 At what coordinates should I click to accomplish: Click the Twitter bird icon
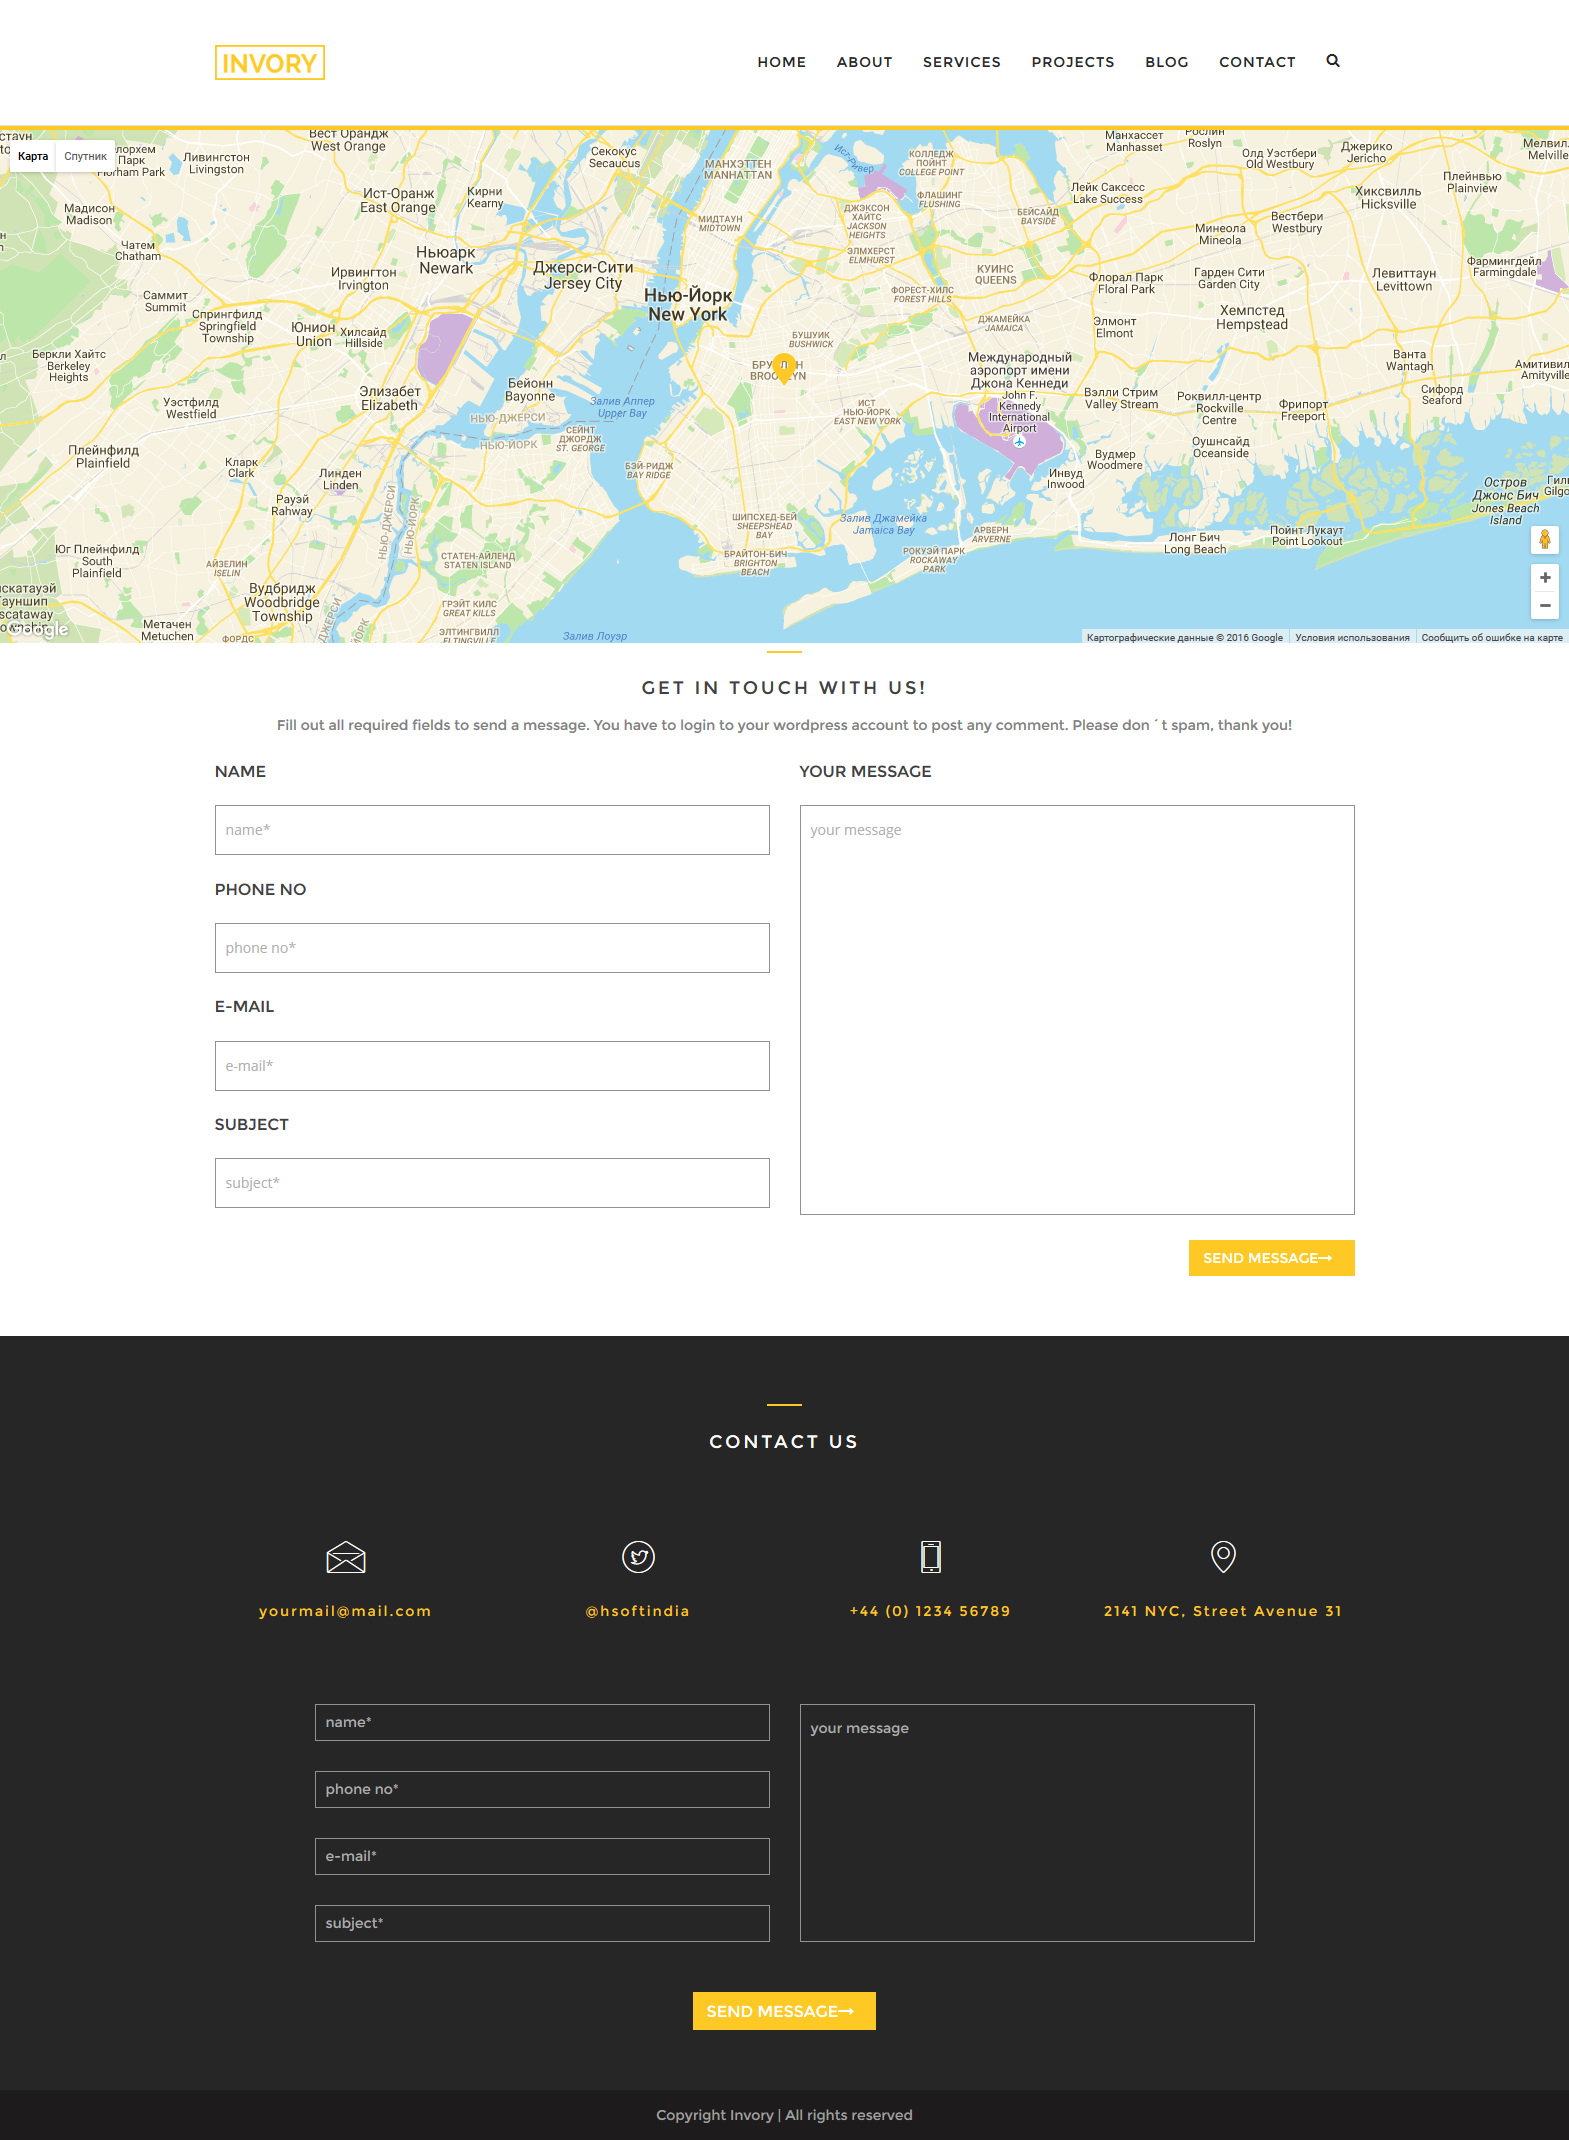tap(638, 1557)
